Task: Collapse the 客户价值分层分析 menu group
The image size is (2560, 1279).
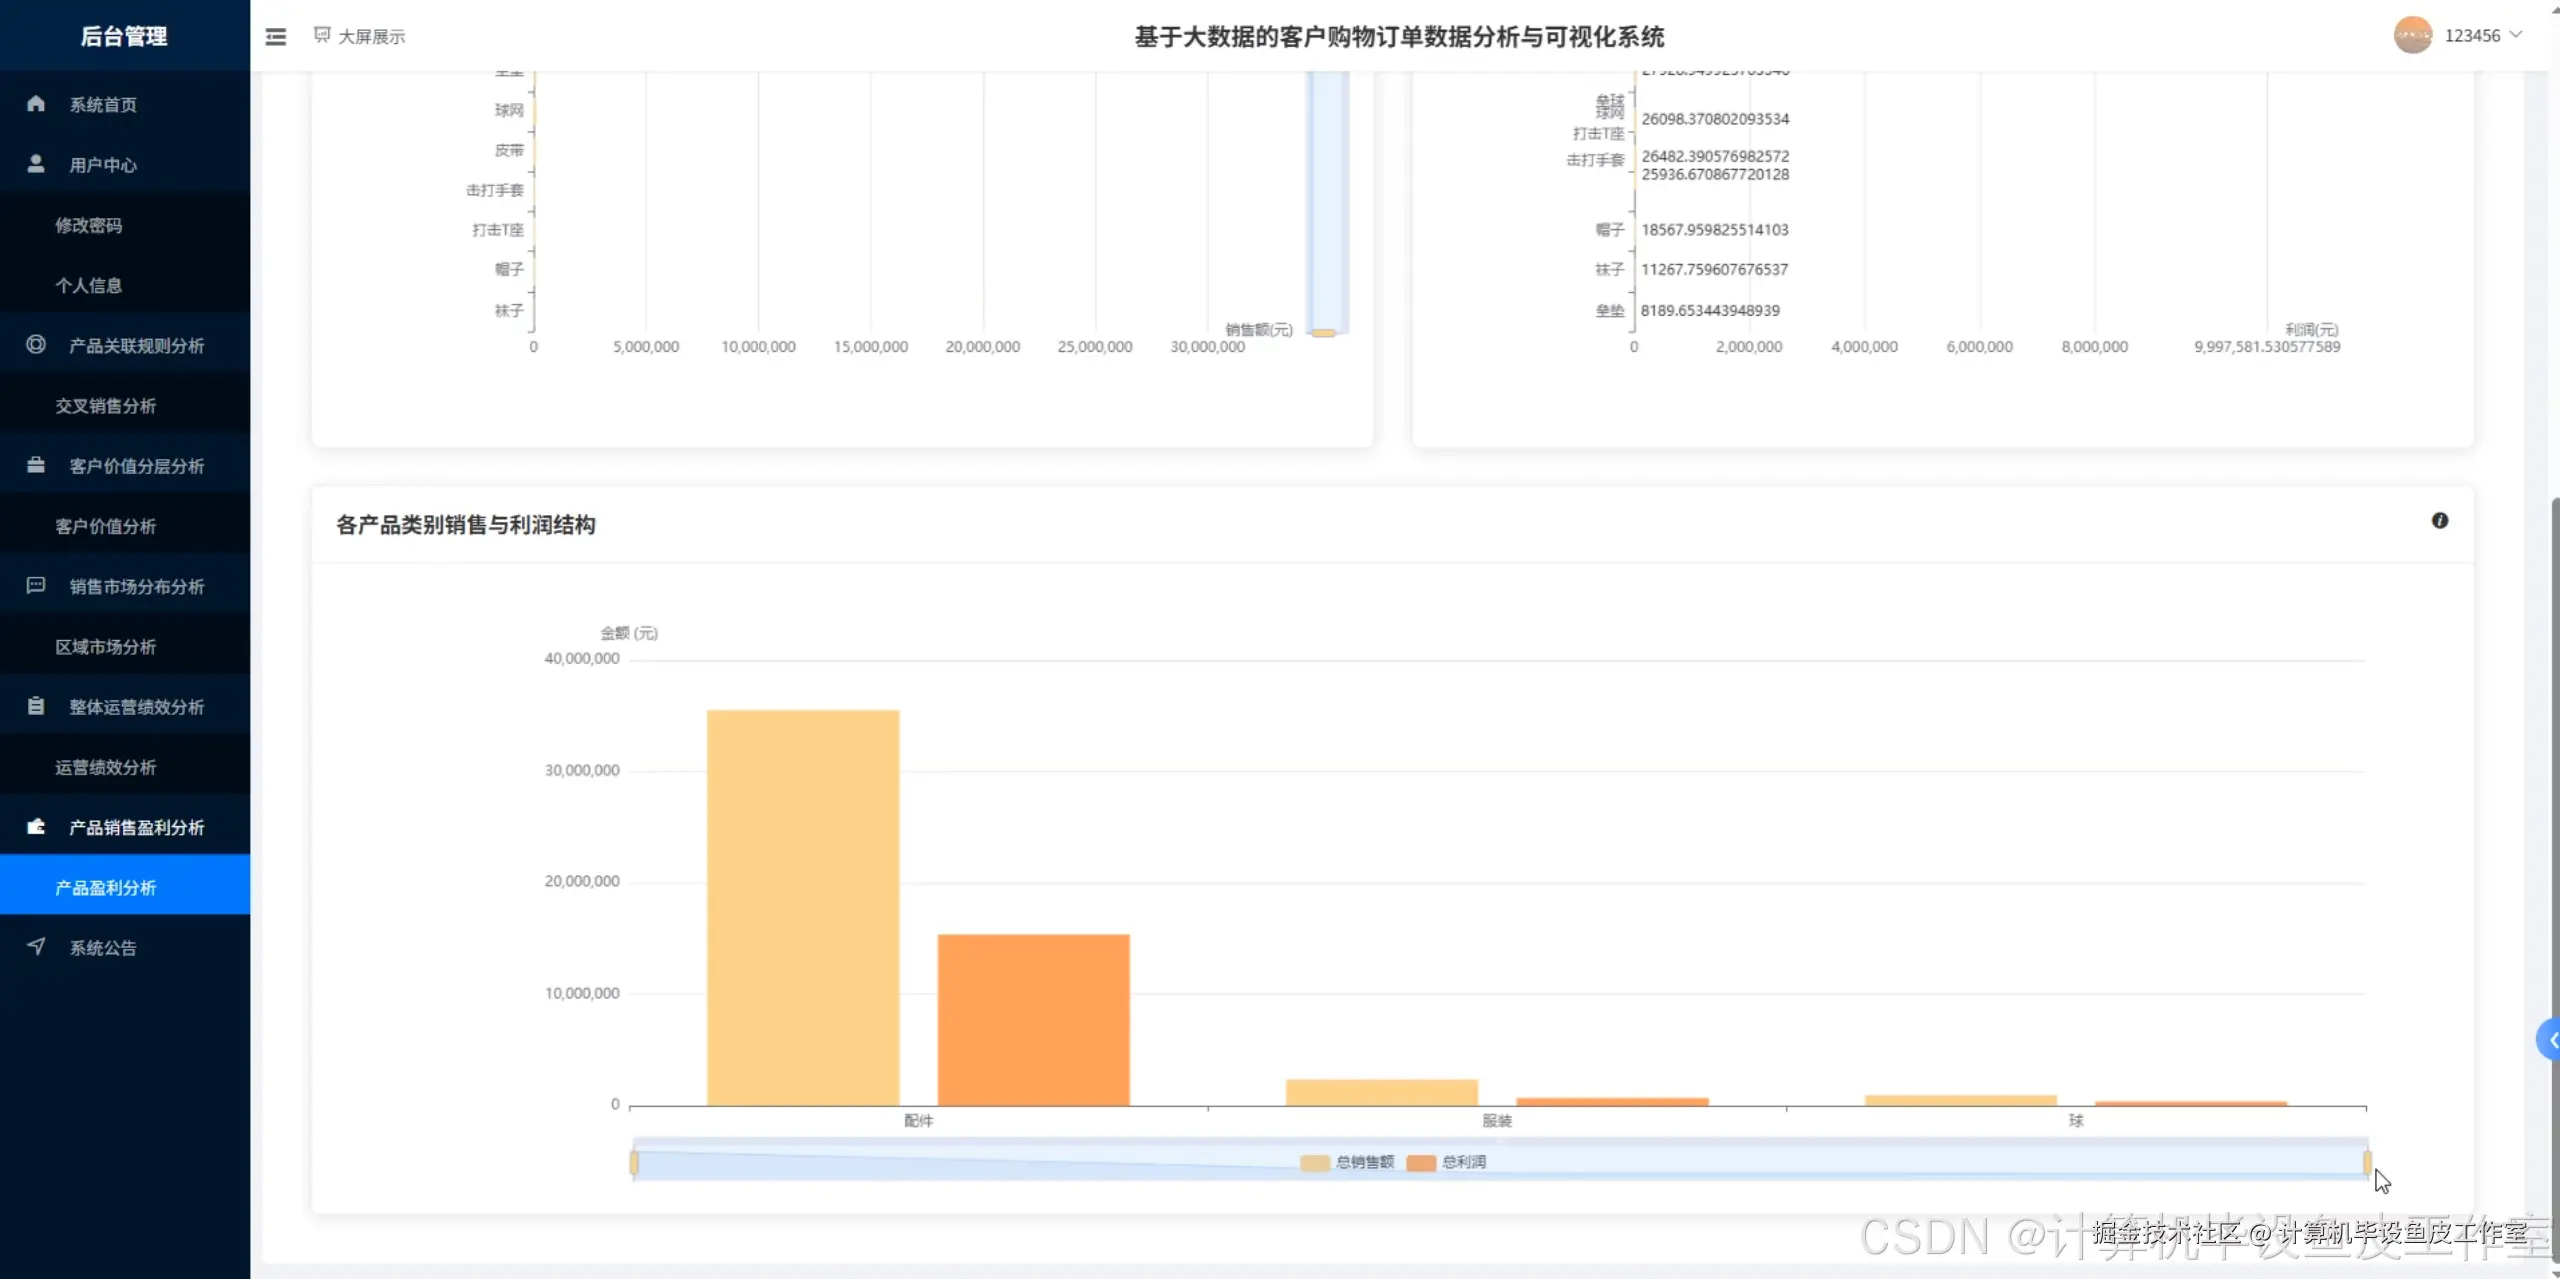Action: pyautogui.click(x=136, y=466)
